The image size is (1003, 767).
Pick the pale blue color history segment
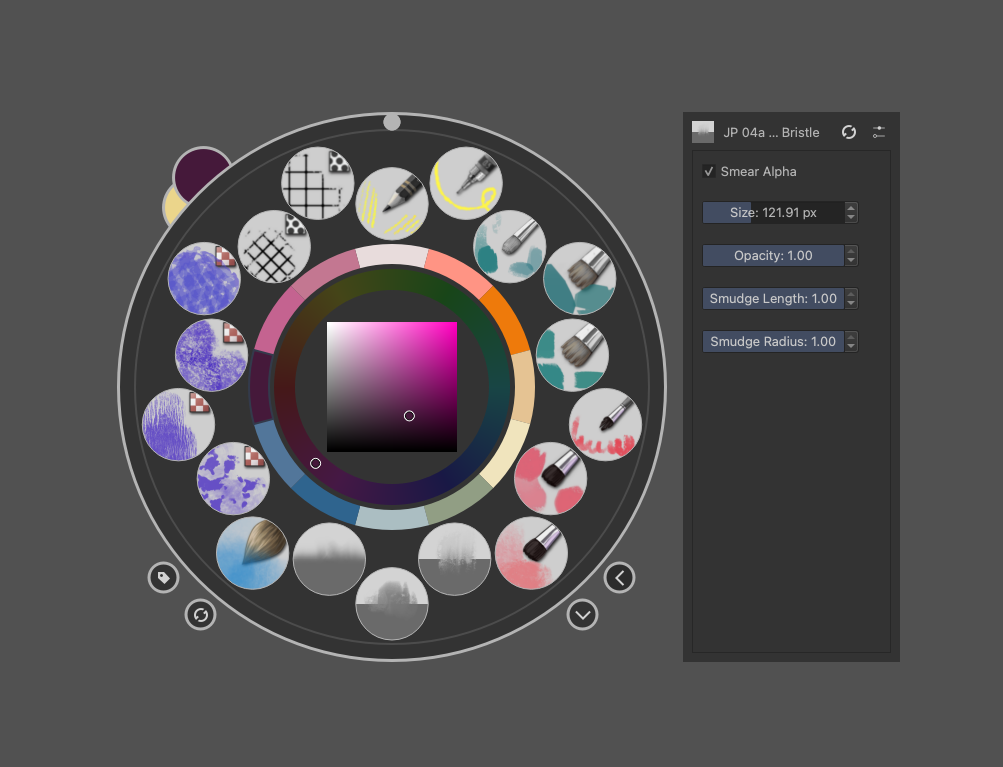coord(391,518)
